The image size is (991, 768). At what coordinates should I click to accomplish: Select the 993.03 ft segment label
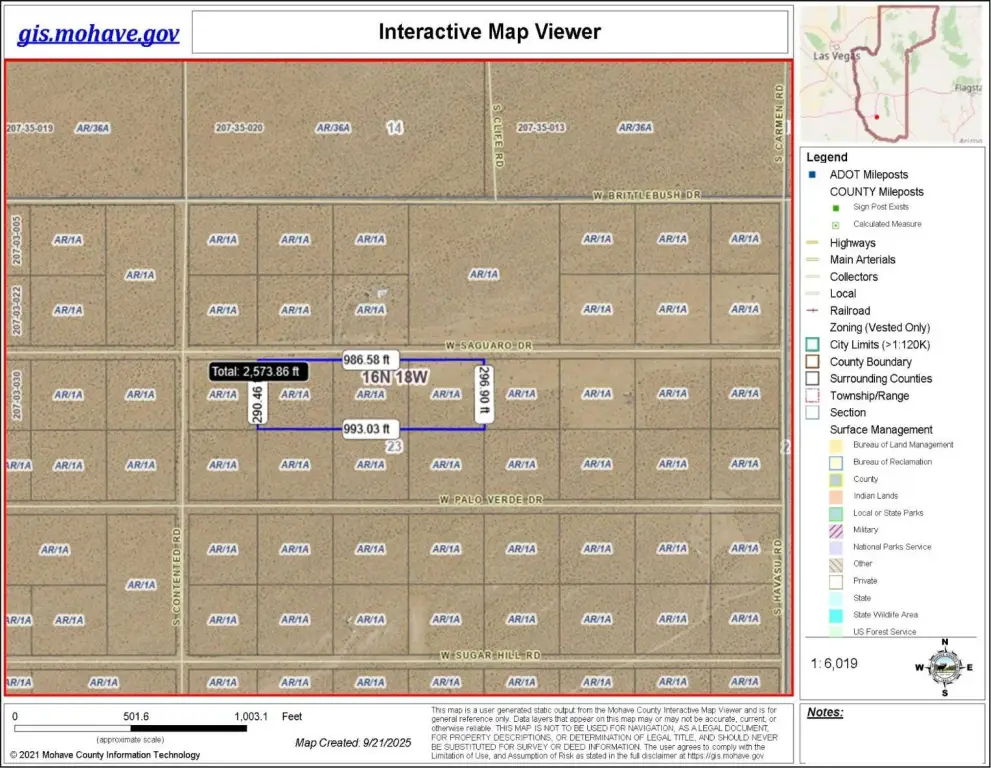(x=370, y=428)
